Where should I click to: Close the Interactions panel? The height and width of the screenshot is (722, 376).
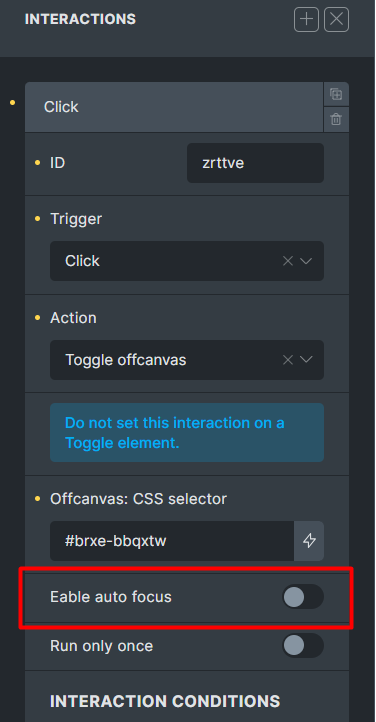pos(336,19)
